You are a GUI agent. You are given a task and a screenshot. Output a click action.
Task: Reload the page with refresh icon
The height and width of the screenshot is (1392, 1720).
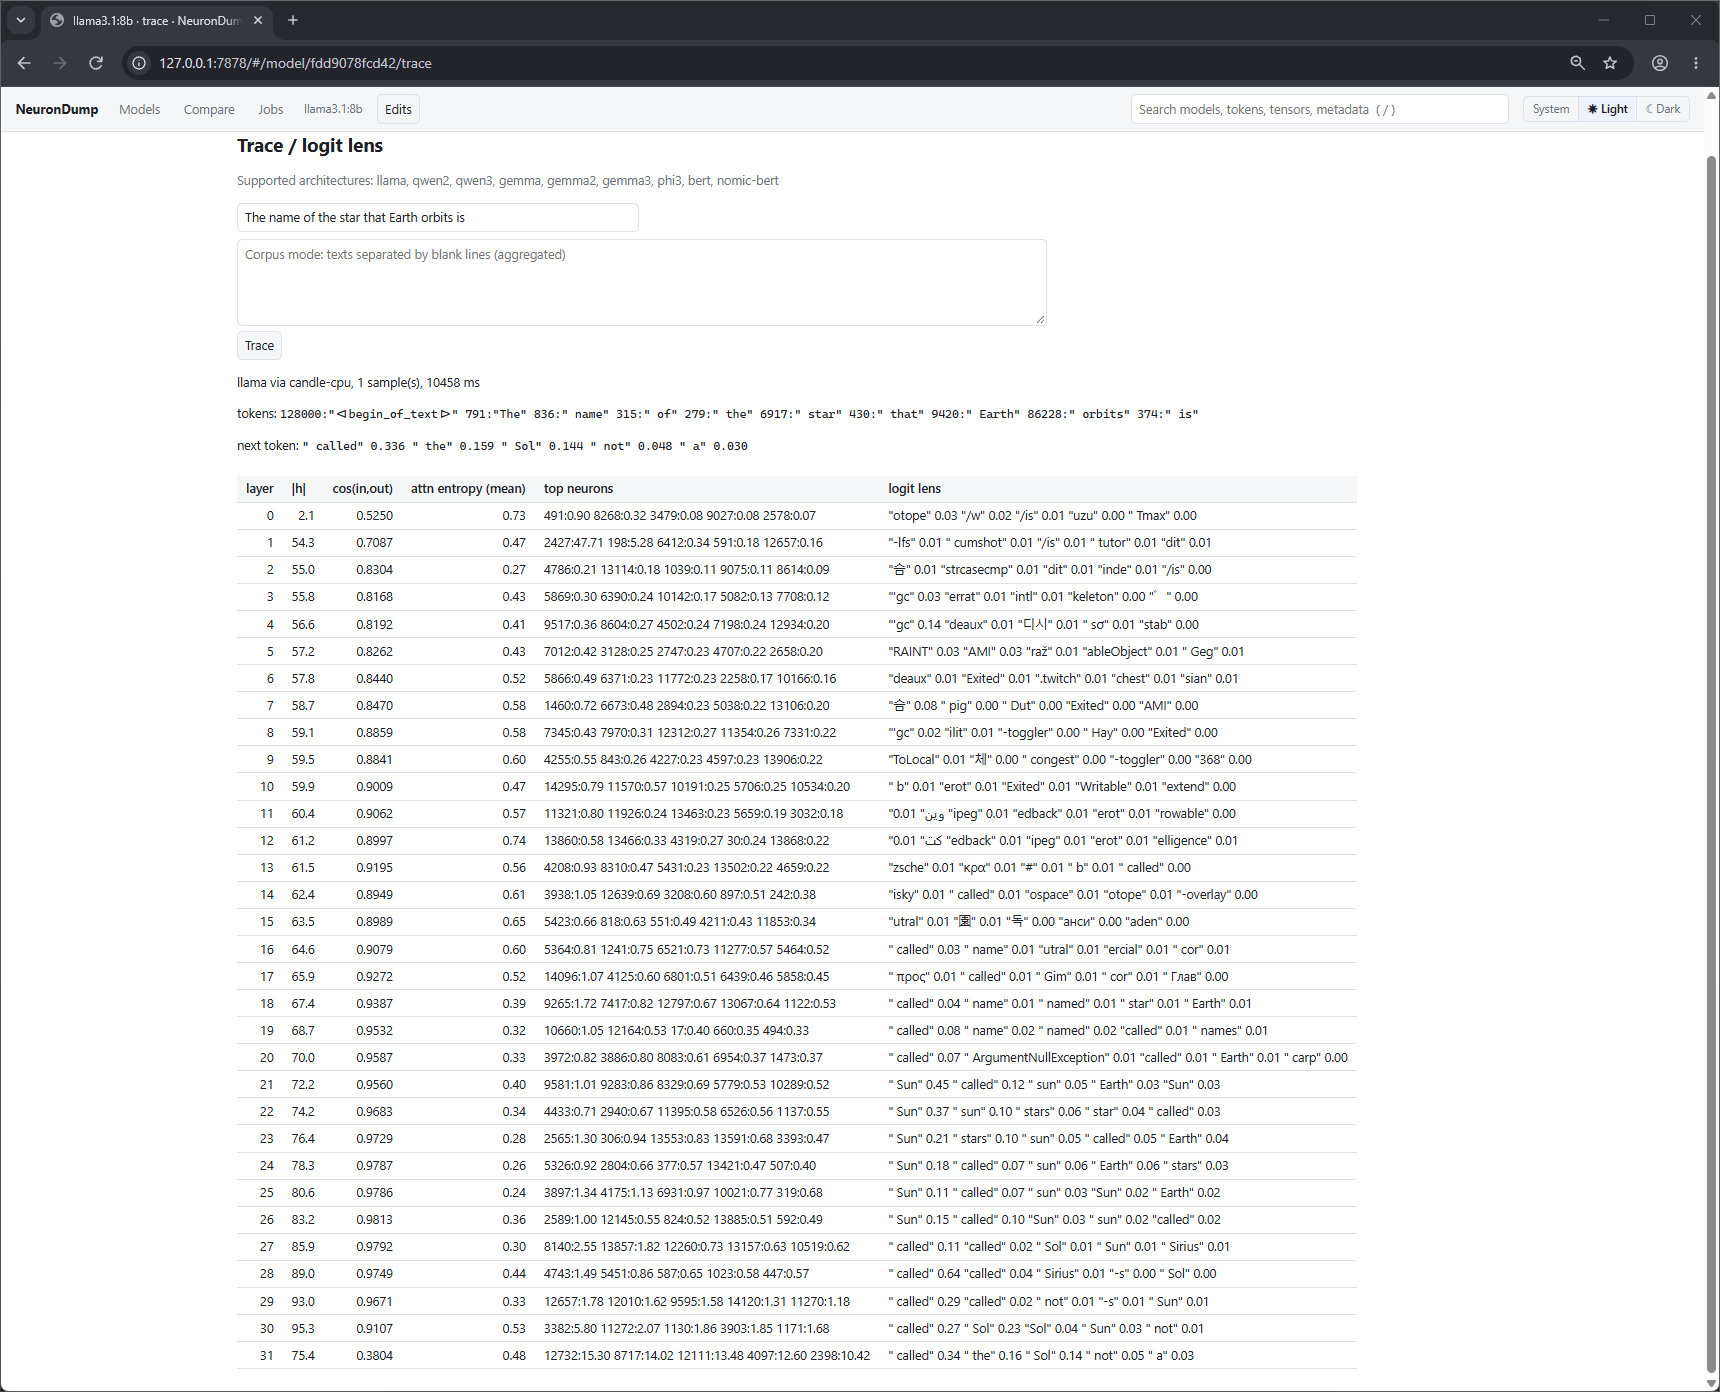pos(96,63)
